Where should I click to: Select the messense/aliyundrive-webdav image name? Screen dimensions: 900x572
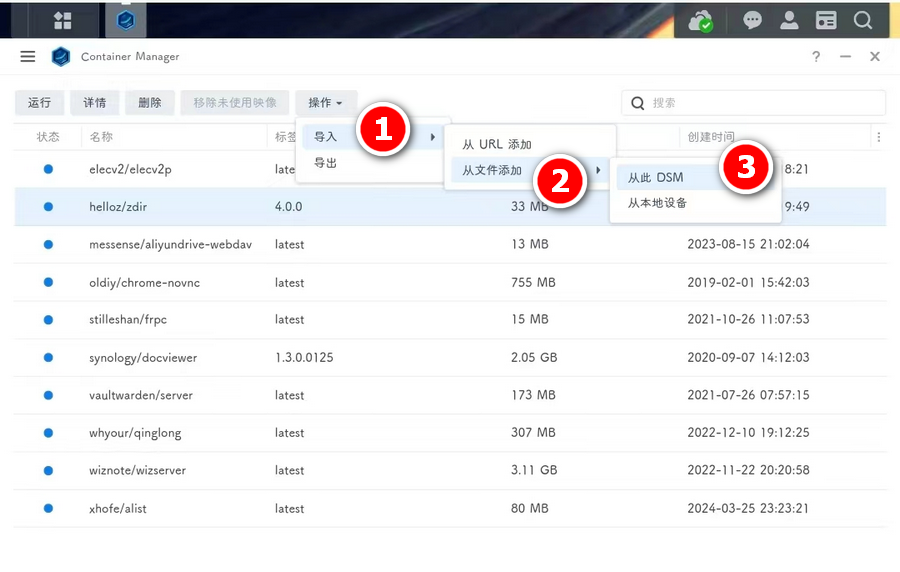point(170,244)
